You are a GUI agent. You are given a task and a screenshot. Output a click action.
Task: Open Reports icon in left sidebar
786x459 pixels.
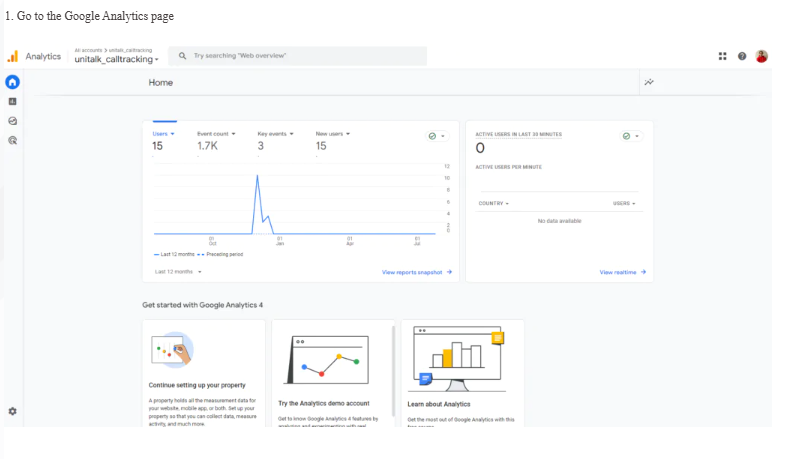tap(13, 101)
